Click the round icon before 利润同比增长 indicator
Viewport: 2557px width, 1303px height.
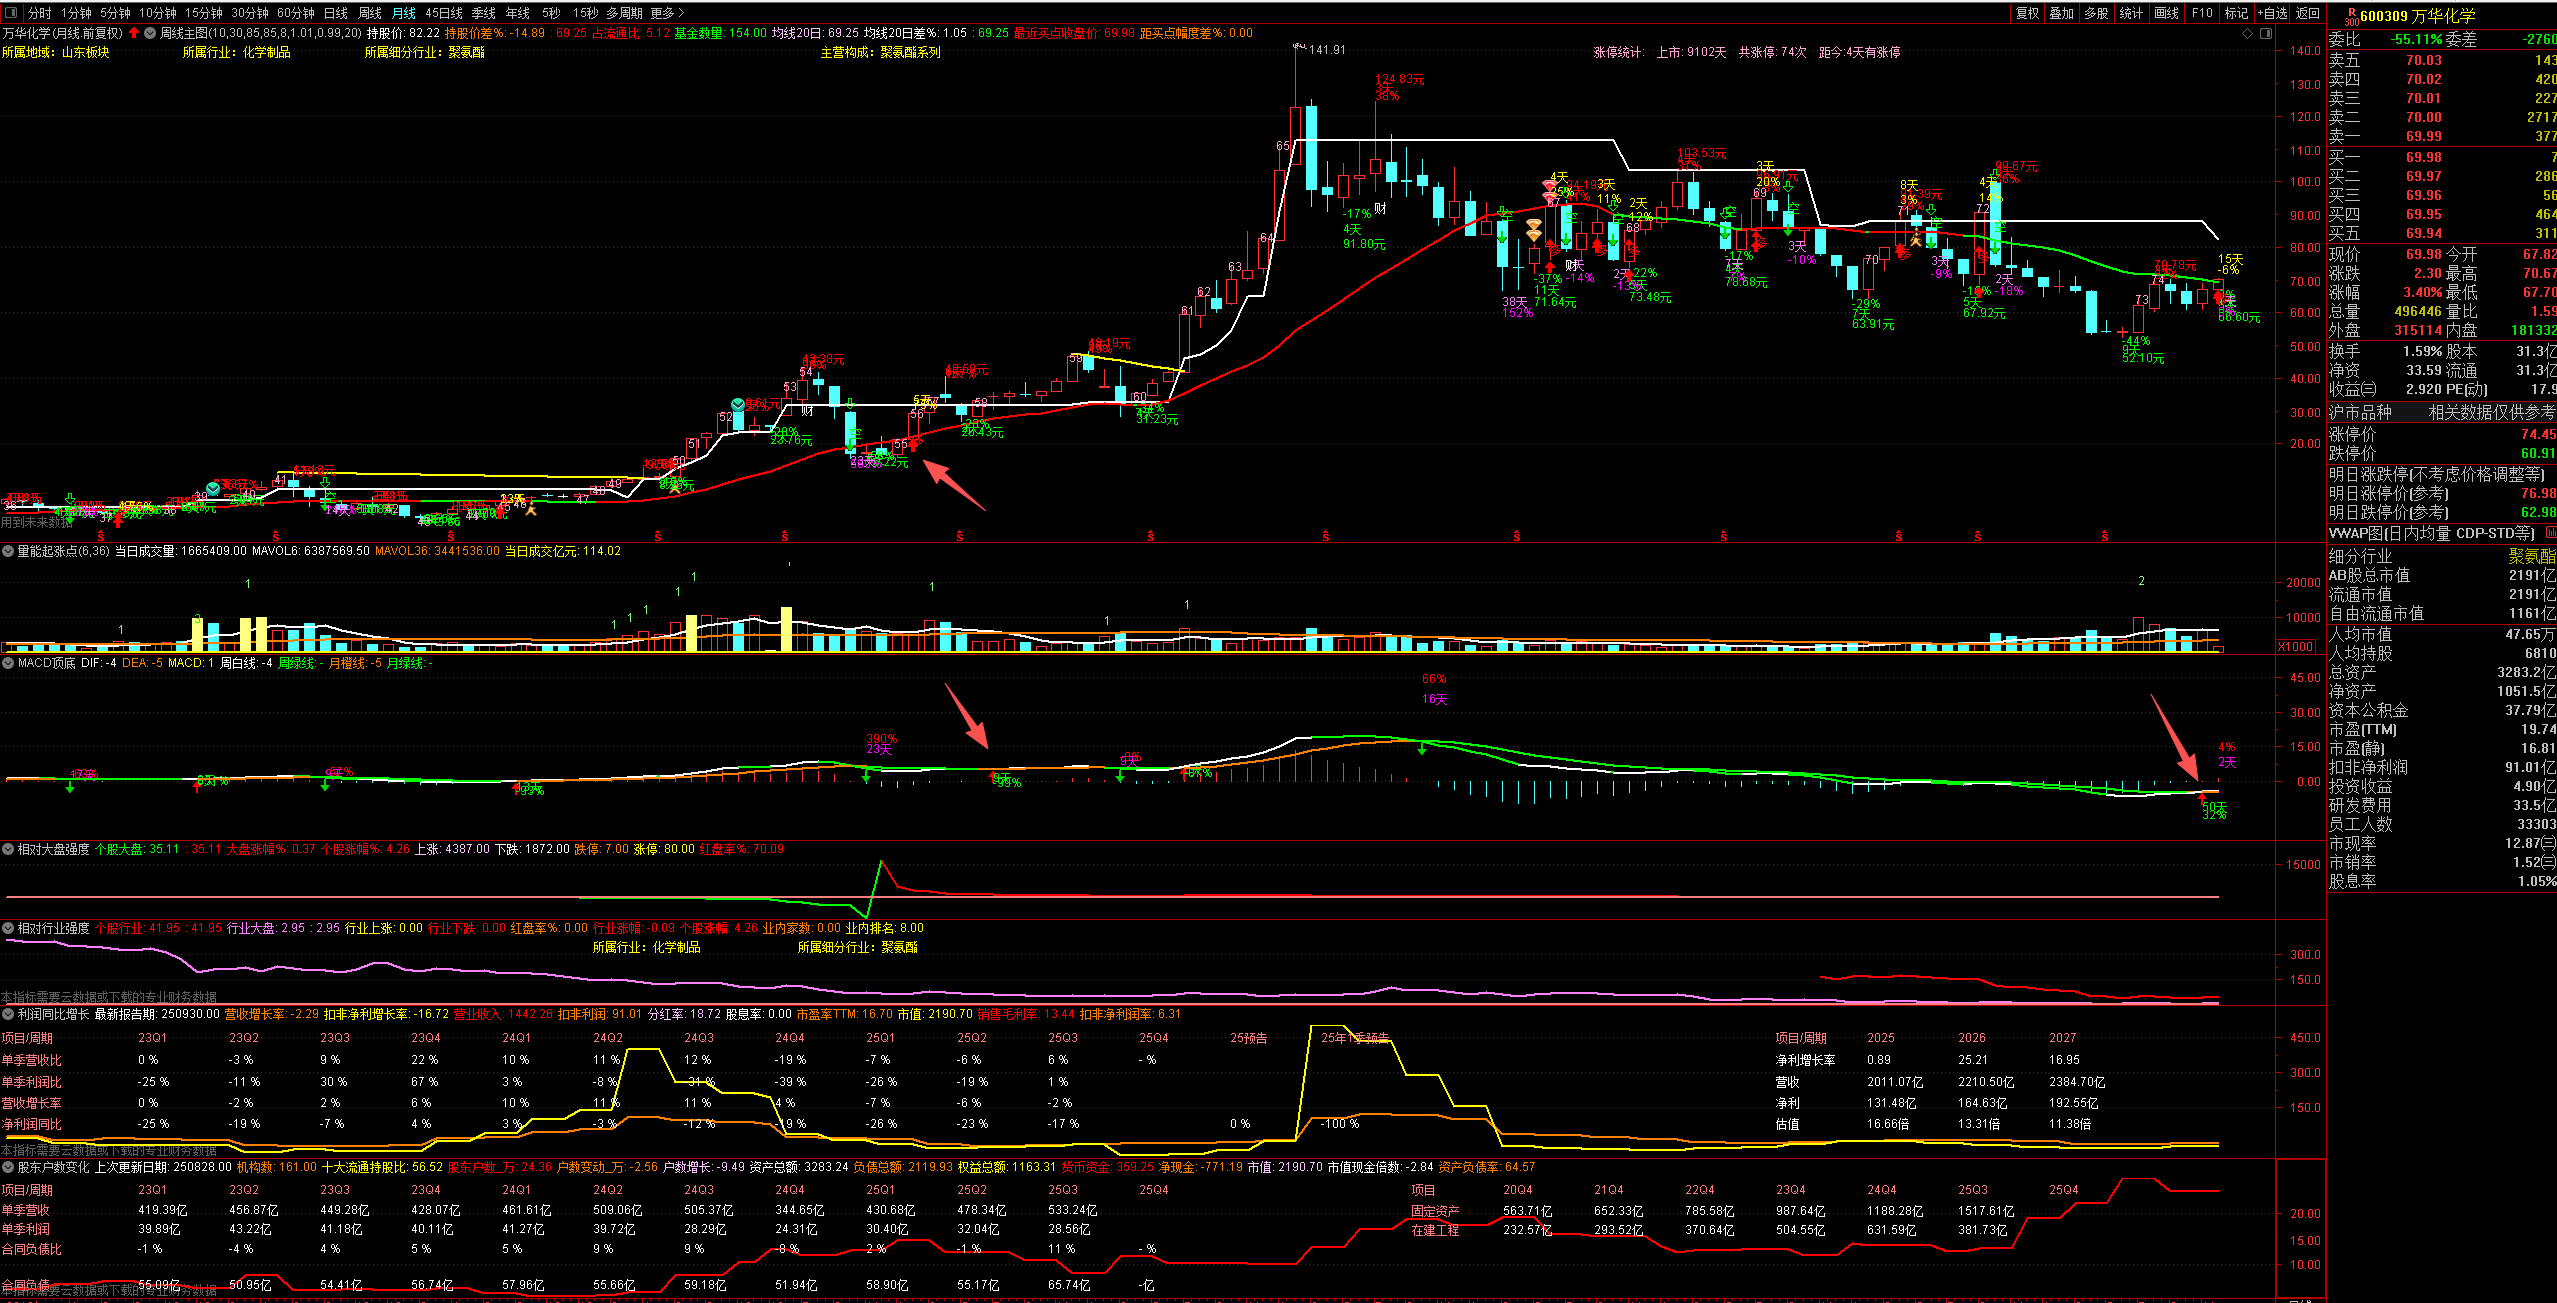tap(8, 1014)
